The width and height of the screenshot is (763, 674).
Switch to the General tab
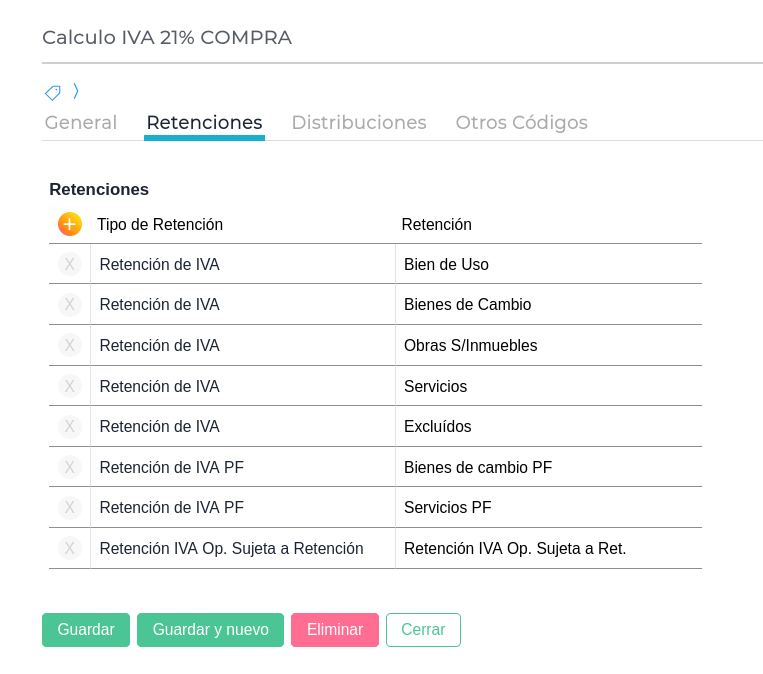[81, 123]
